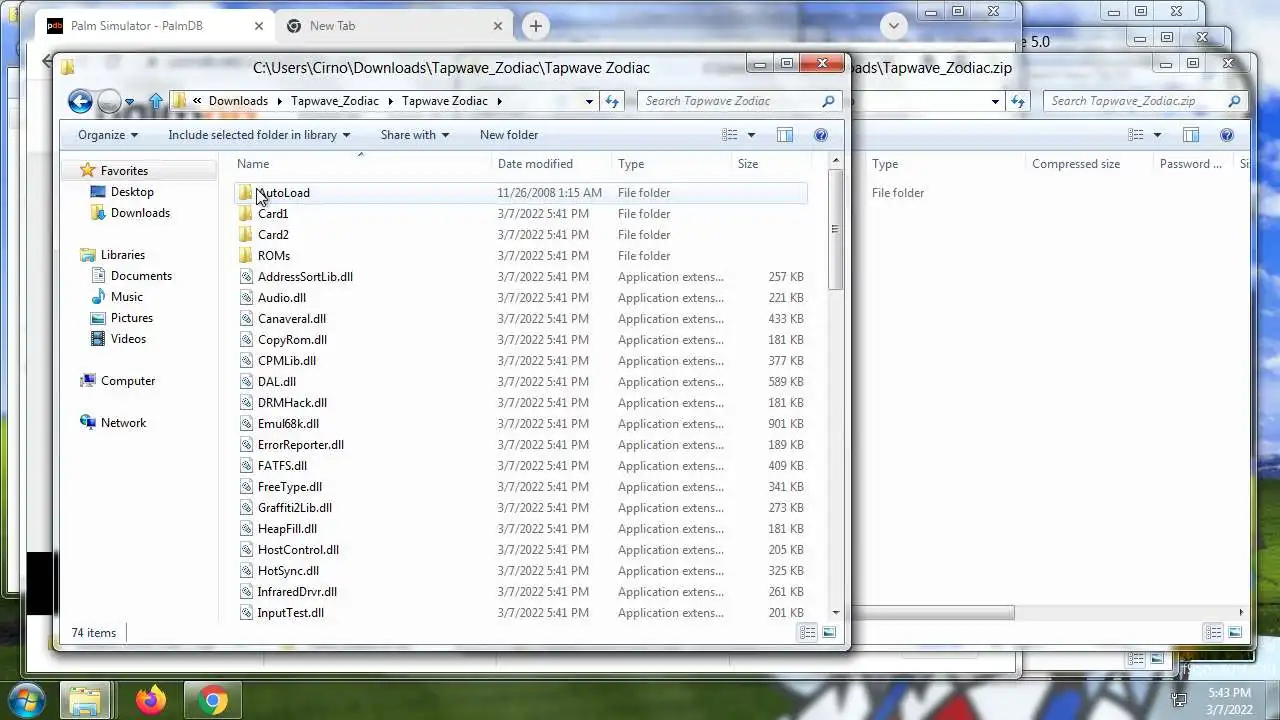
Task: Open the view options dropdown arrow
Action: pos(751,135)
